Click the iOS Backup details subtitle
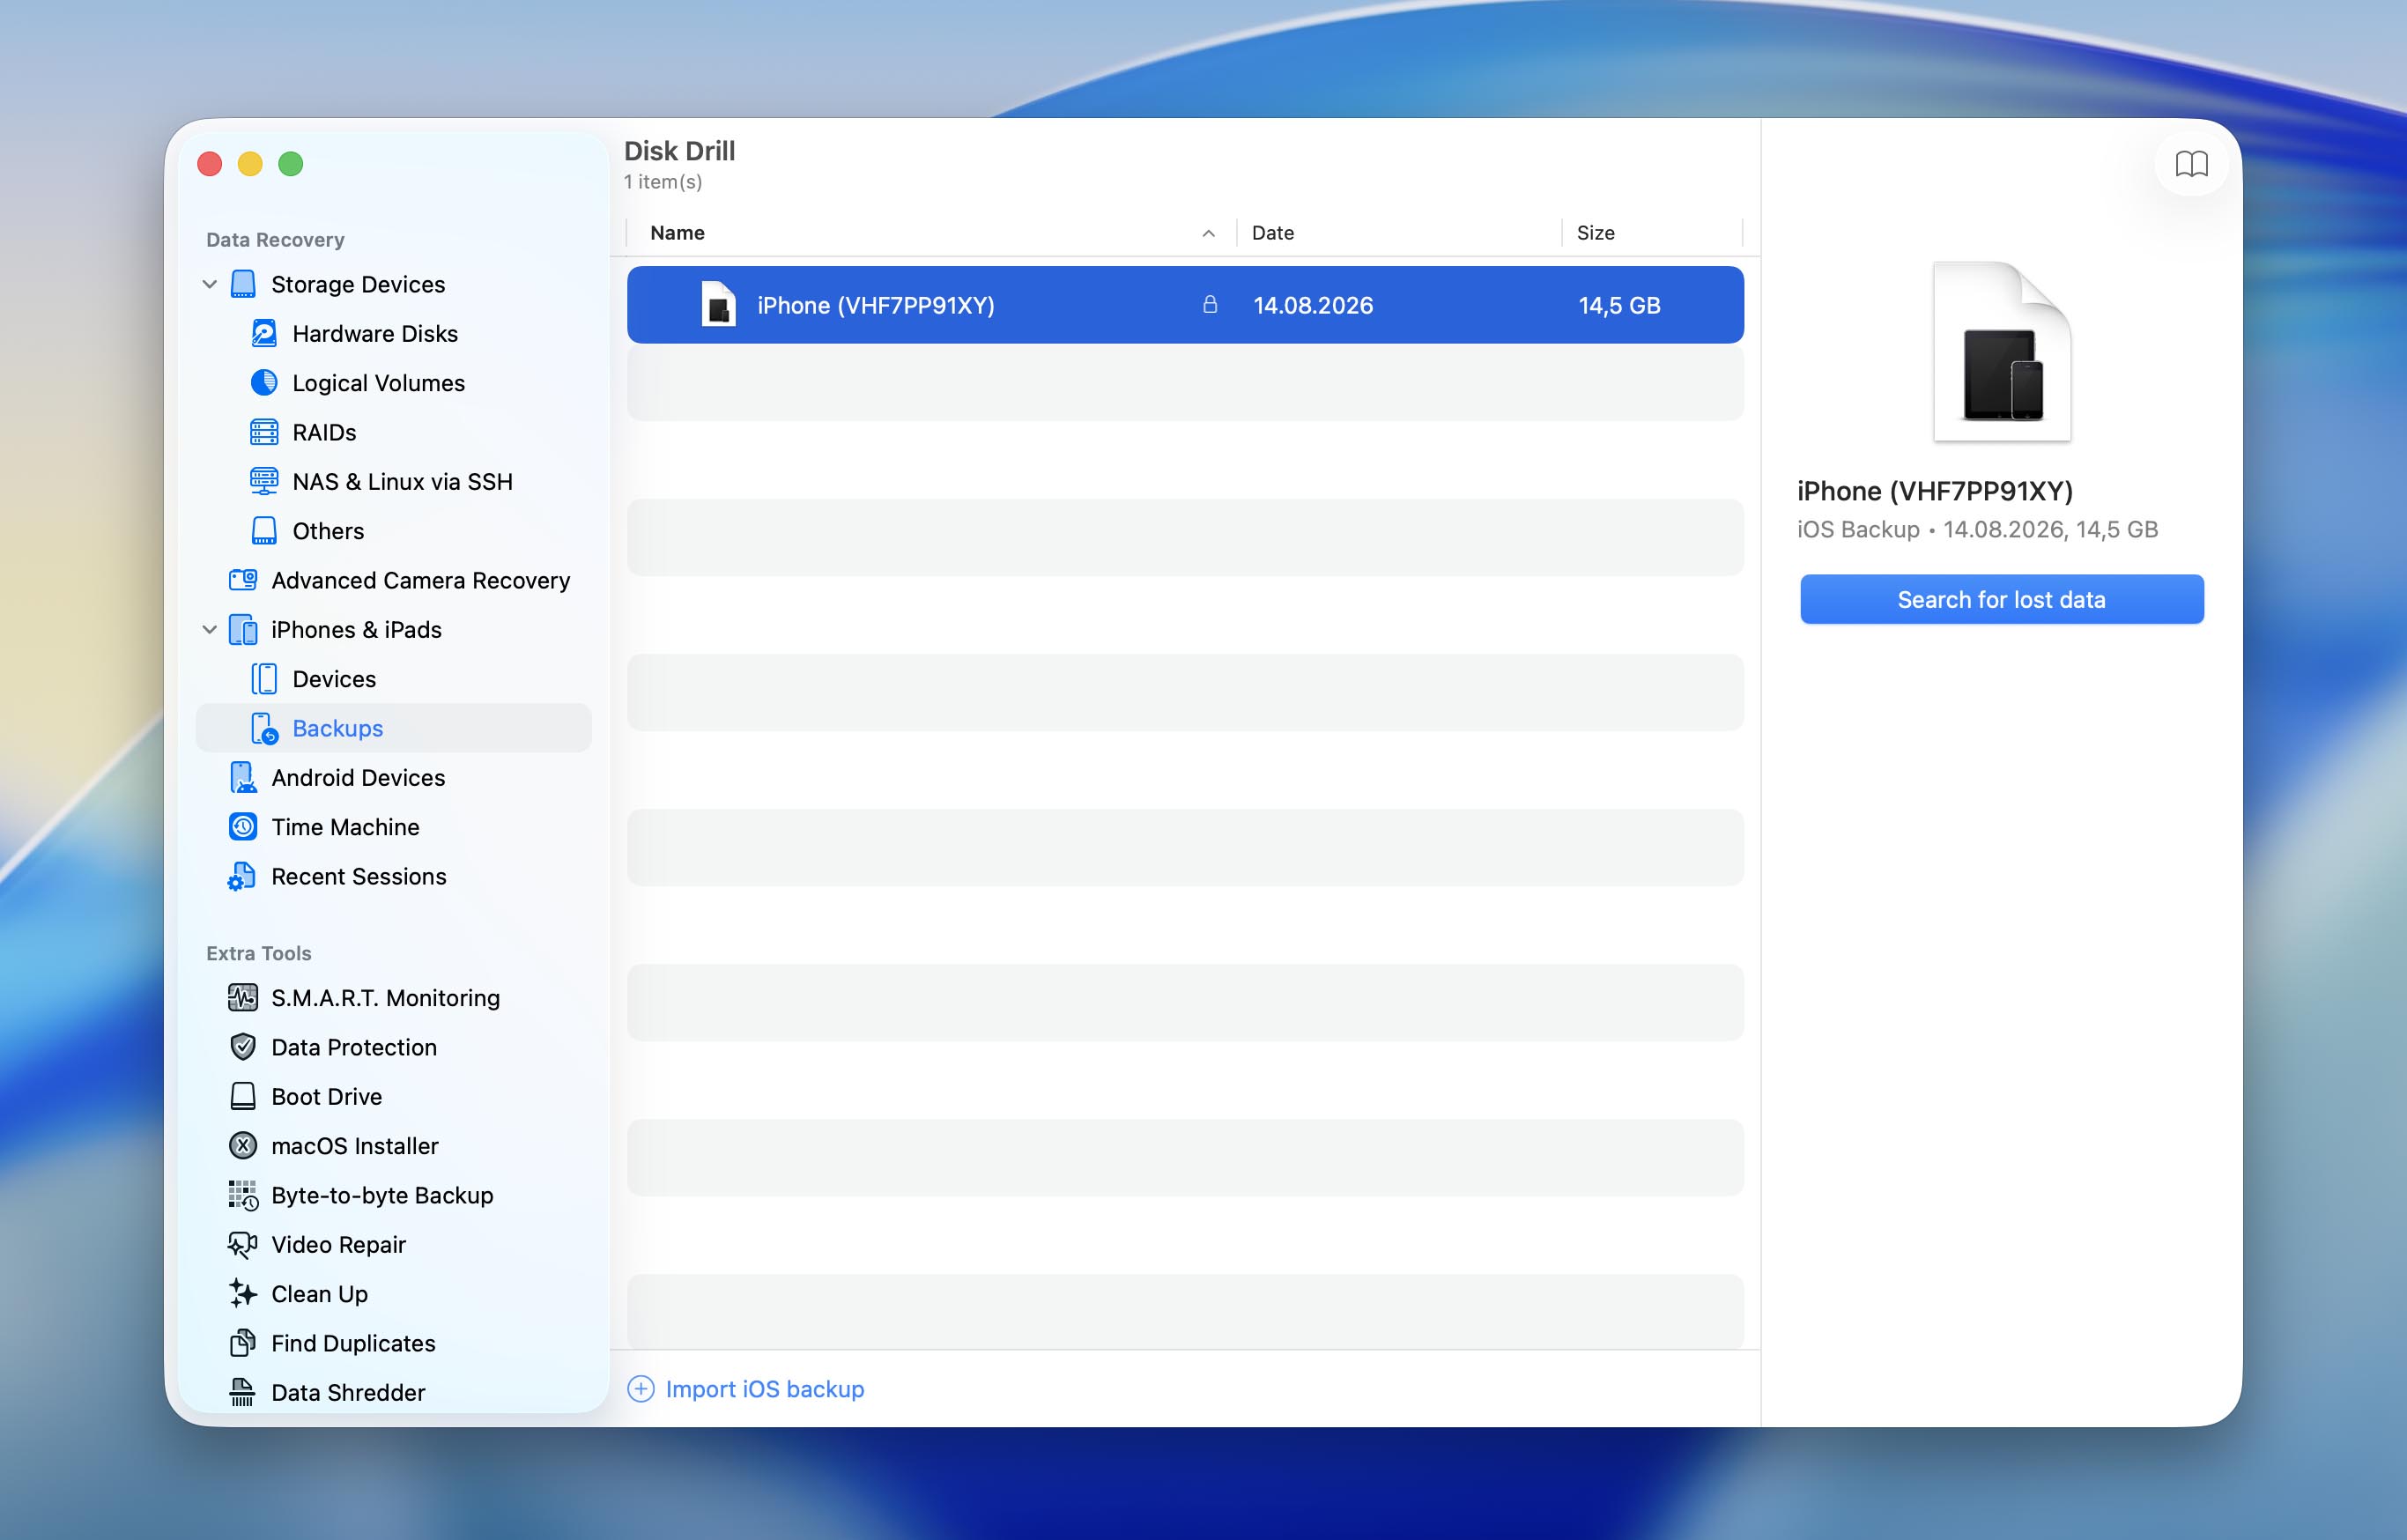 click(1977, 529)
